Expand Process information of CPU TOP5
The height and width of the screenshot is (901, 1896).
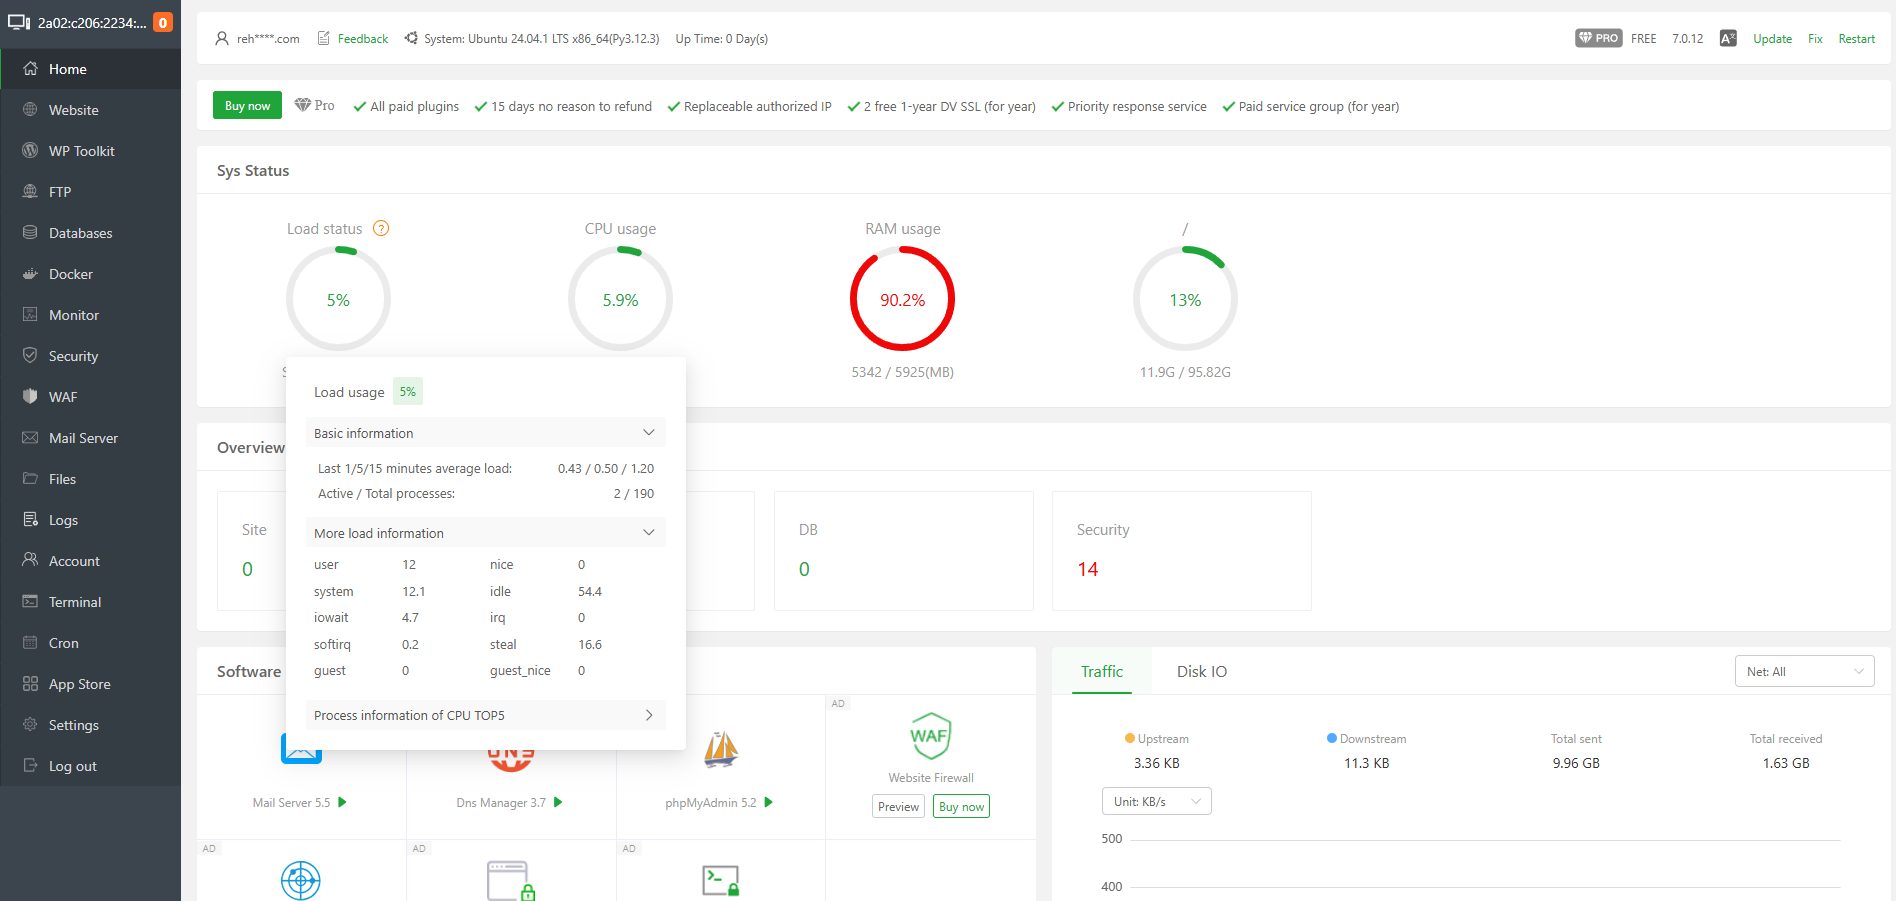click(486, 715)
